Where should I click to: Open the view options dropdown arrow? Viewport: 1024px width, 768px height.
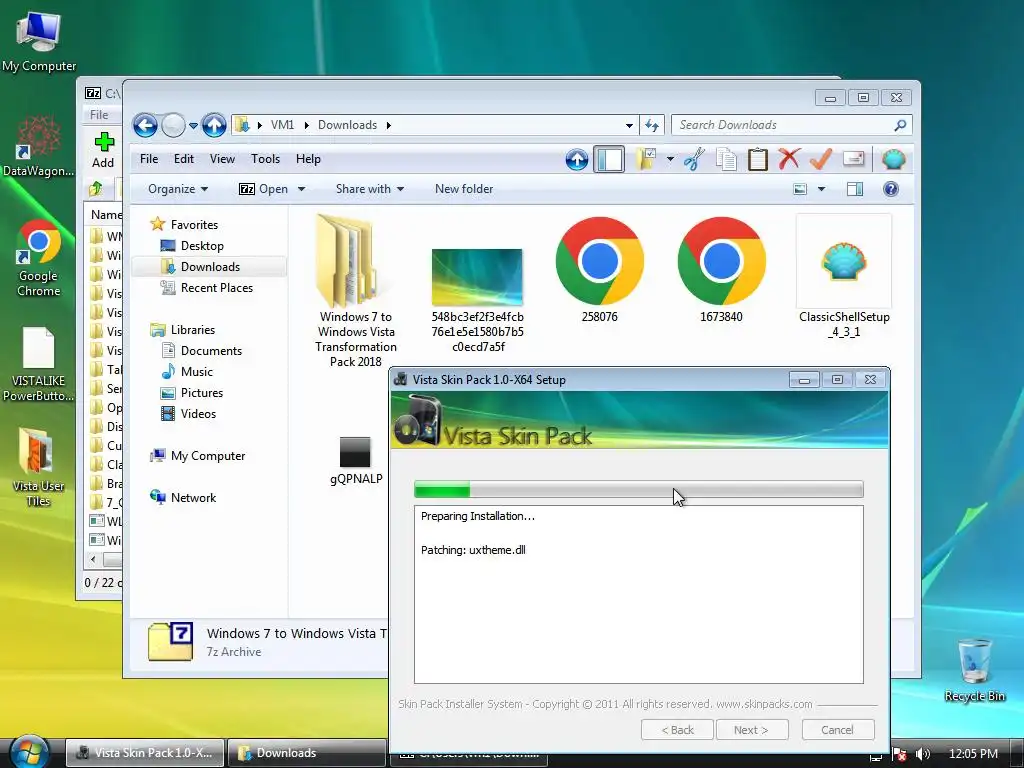pos(822,189)
